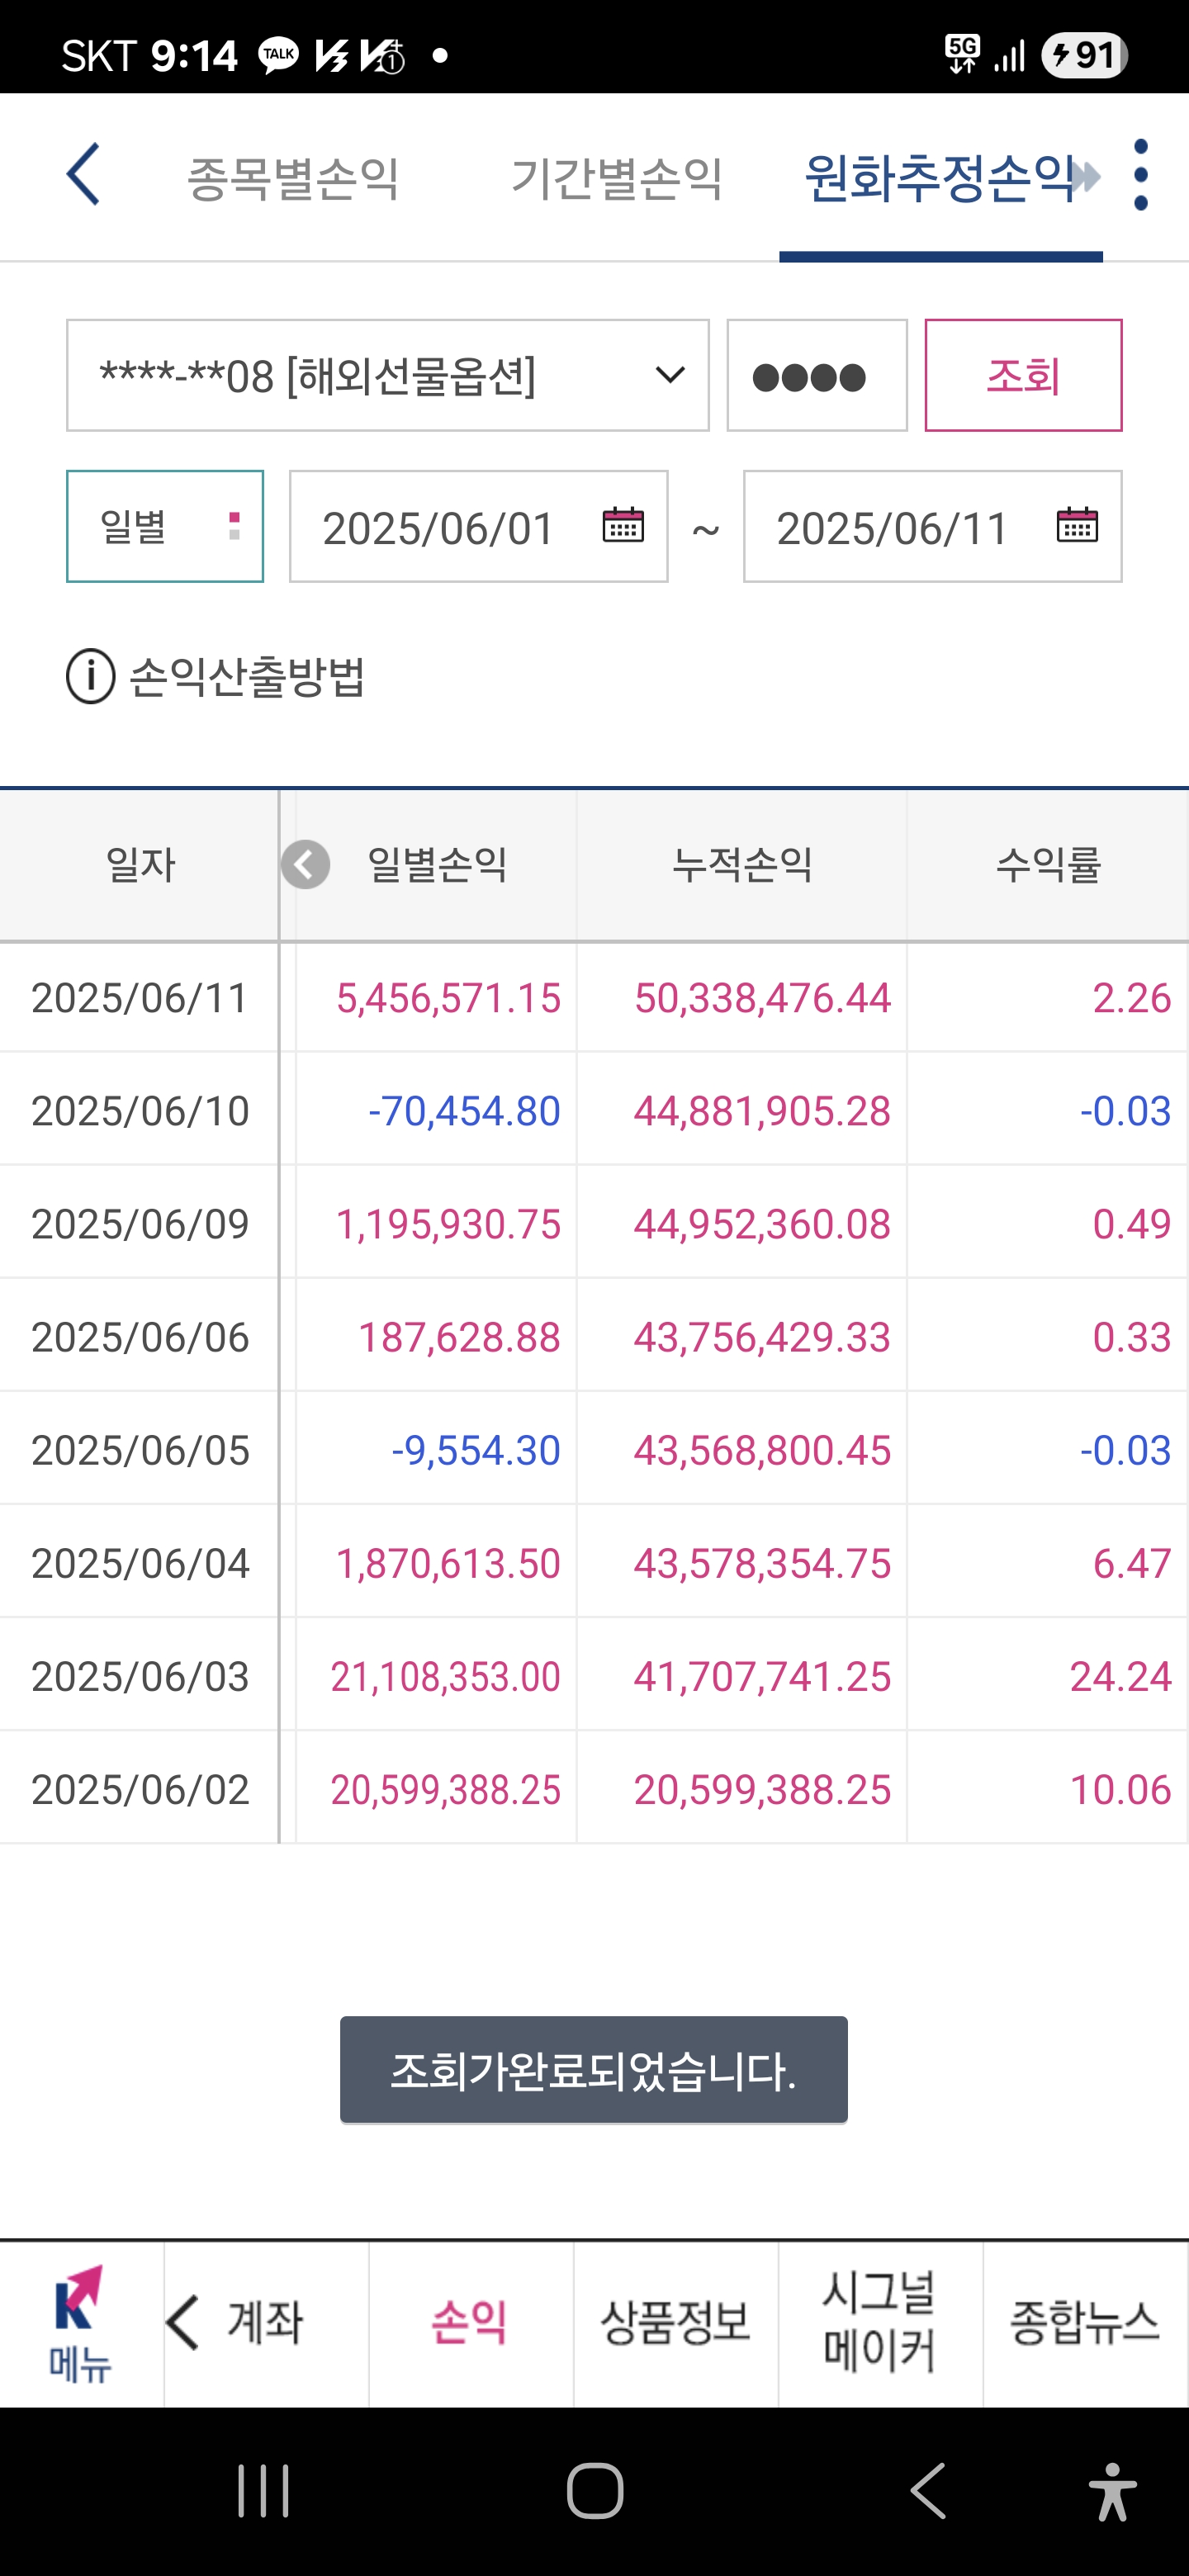
Task: Tap the gray left-arrow circle in table header
Action: click(x=305, y=865)
